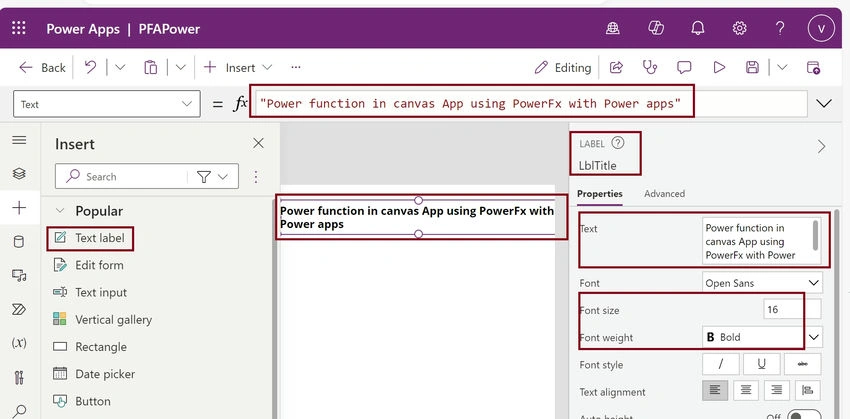Go Back using the back arrow
The width and height of the screenshot is (850, 419).
42,67
